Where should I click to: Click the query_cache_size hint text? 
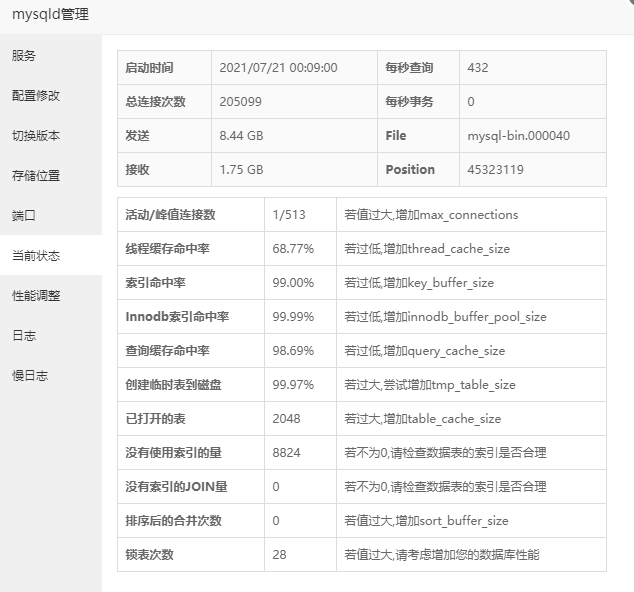425,351
